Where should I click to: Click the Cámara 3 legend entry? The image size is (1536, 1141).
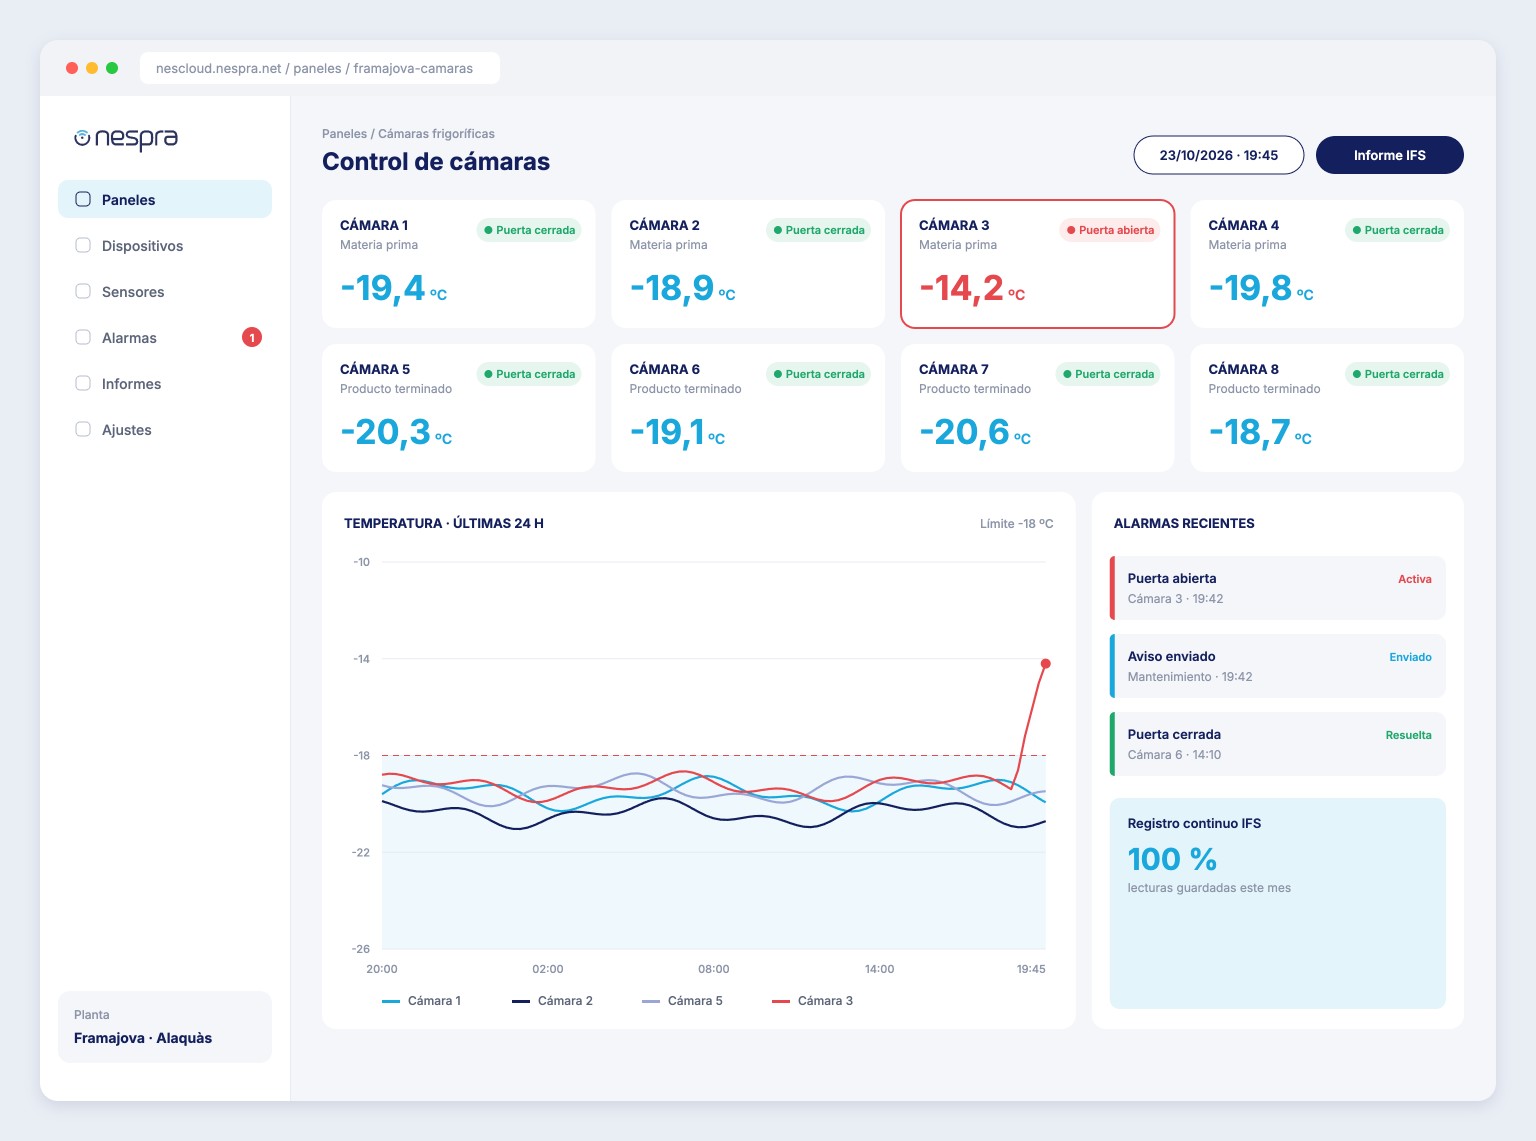(x=812, y=1001)
